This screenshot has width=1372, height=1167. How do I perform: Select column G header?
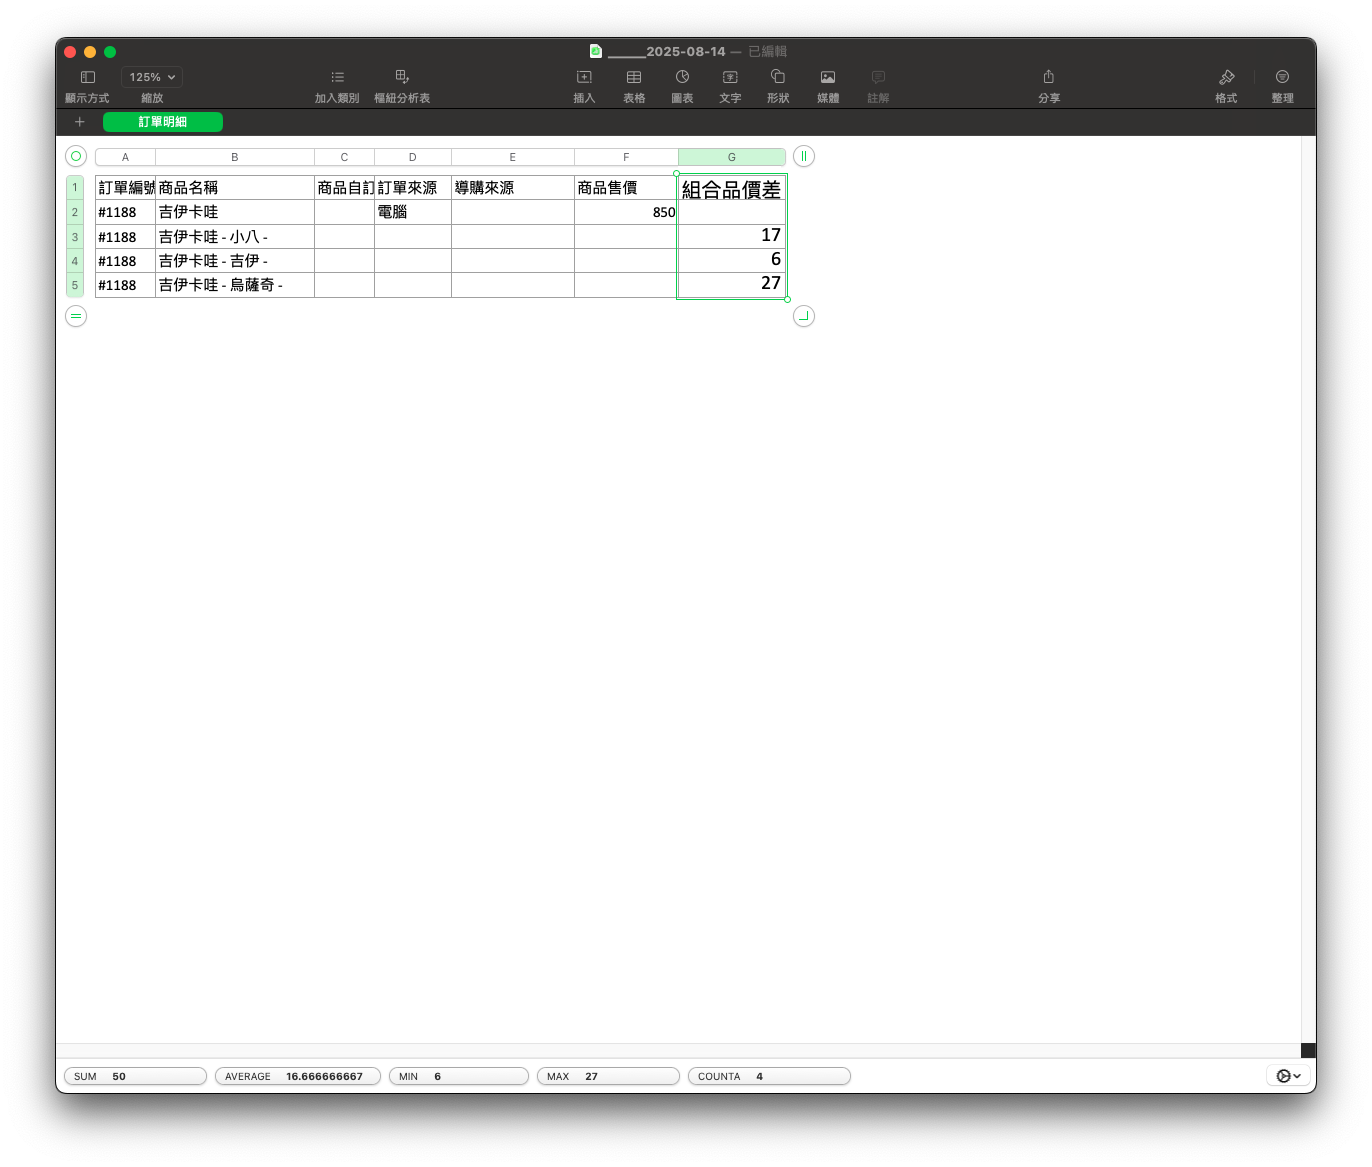pos(732,157)
